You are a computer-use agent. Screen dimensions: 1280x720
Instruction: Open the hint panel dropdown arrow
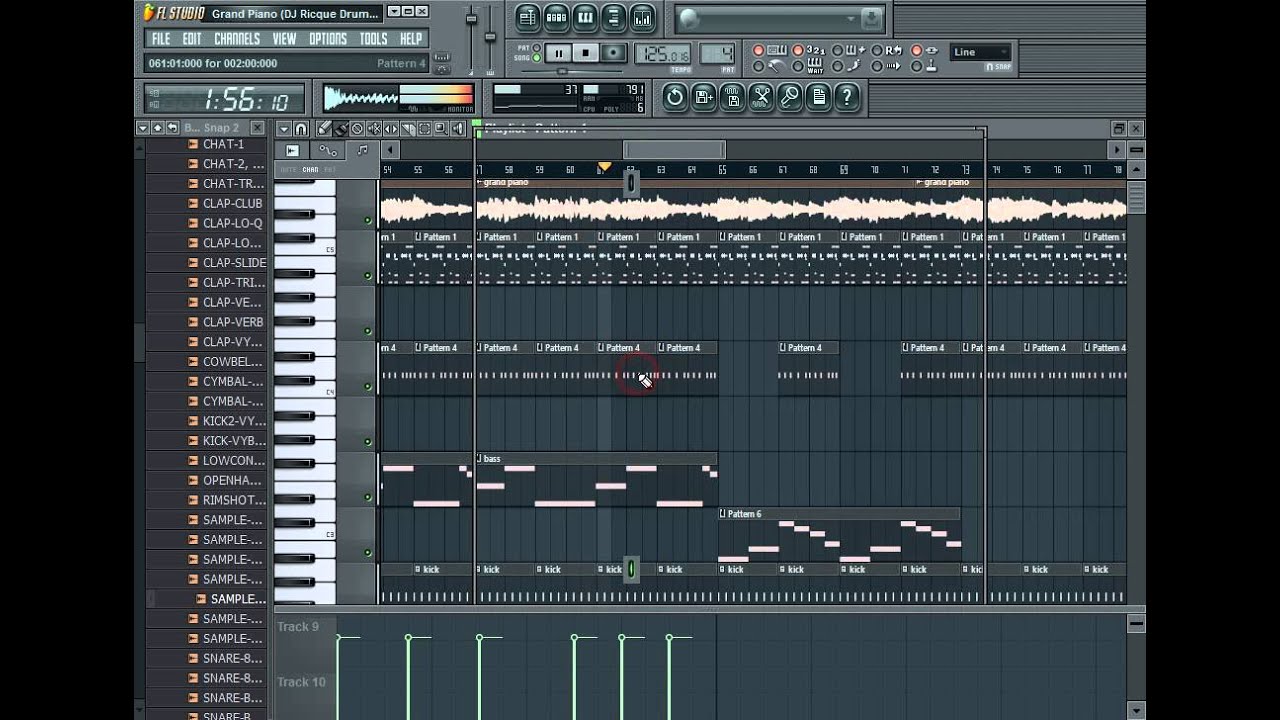(850, 18)
